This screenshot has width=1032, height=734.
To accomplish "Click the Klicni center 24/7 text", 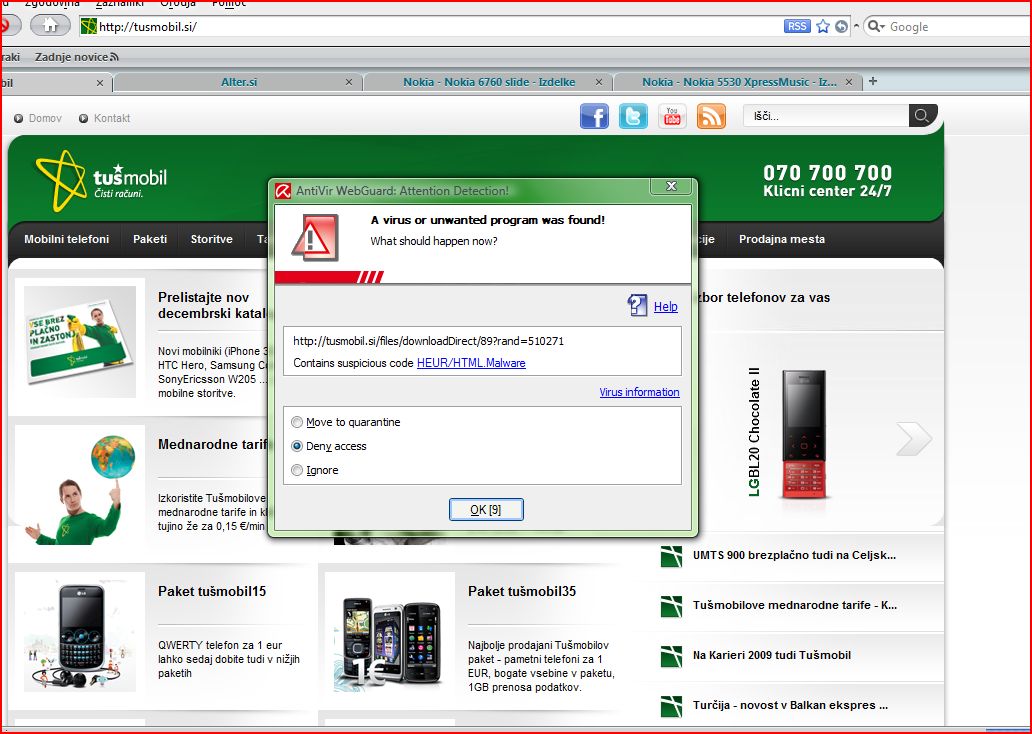I will pyautogui.click(x=827, y=191).
